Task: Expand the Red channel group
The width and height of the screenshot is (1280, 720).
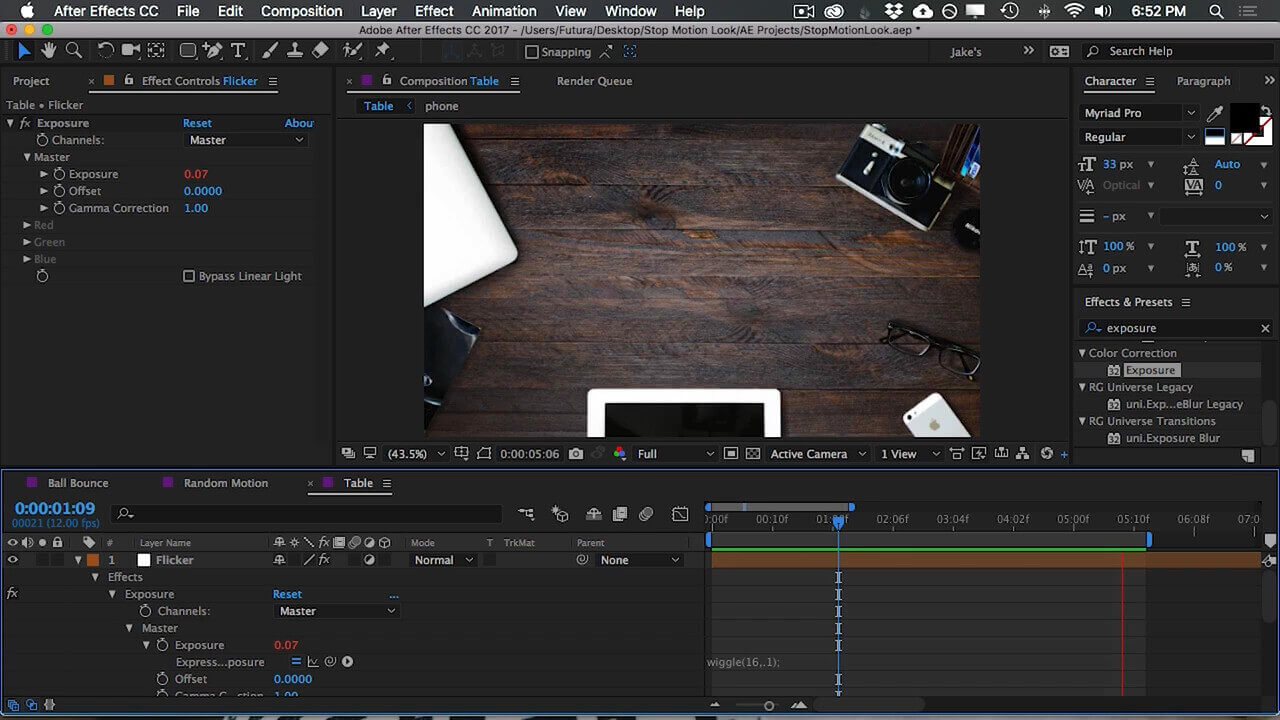Action: click(28, 225)
